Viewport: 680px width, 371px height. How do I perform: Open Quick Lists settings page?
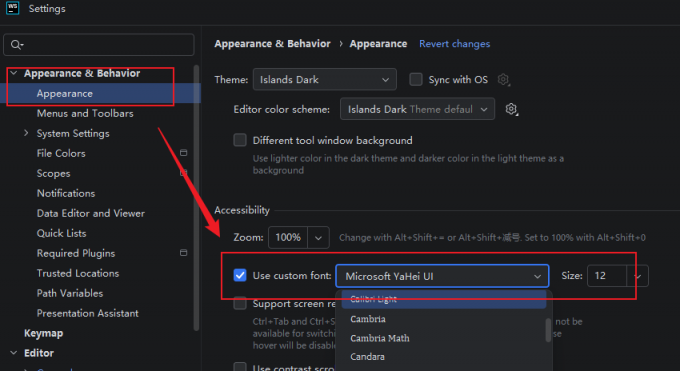62,233
